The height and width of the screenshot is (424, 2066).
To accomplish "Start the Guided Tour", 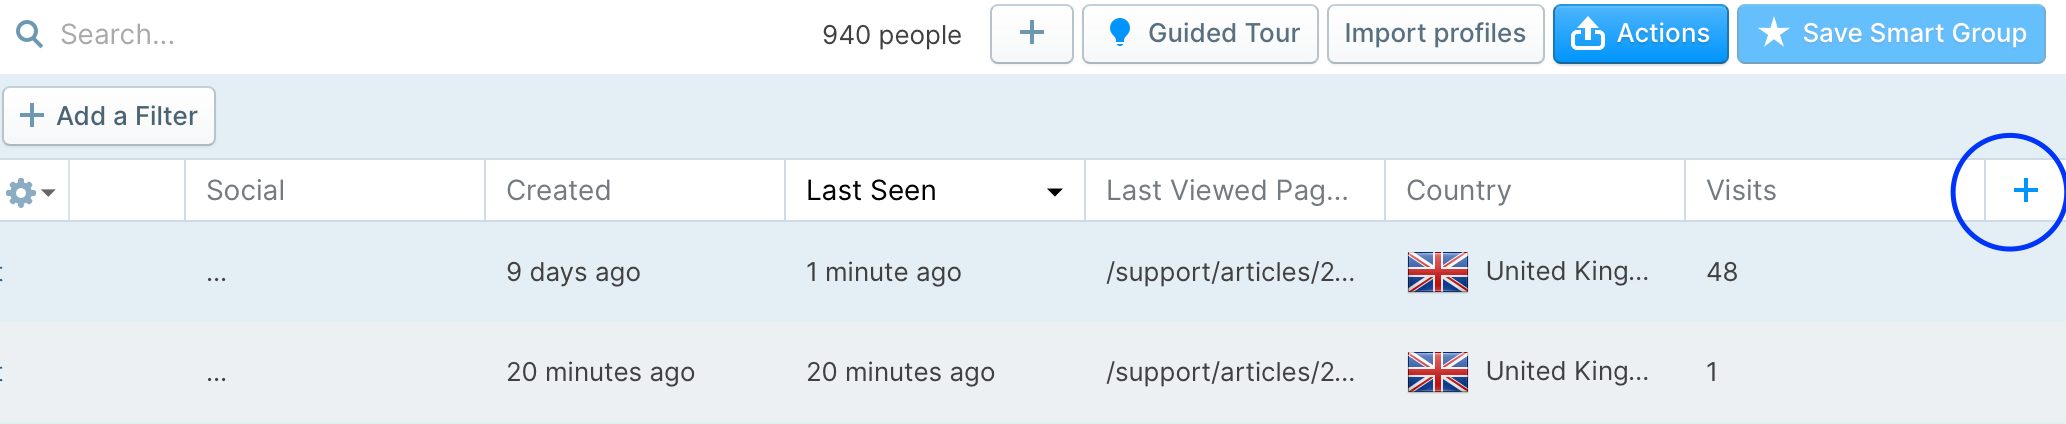I will pyautogui.click(x=1200, y=34).
